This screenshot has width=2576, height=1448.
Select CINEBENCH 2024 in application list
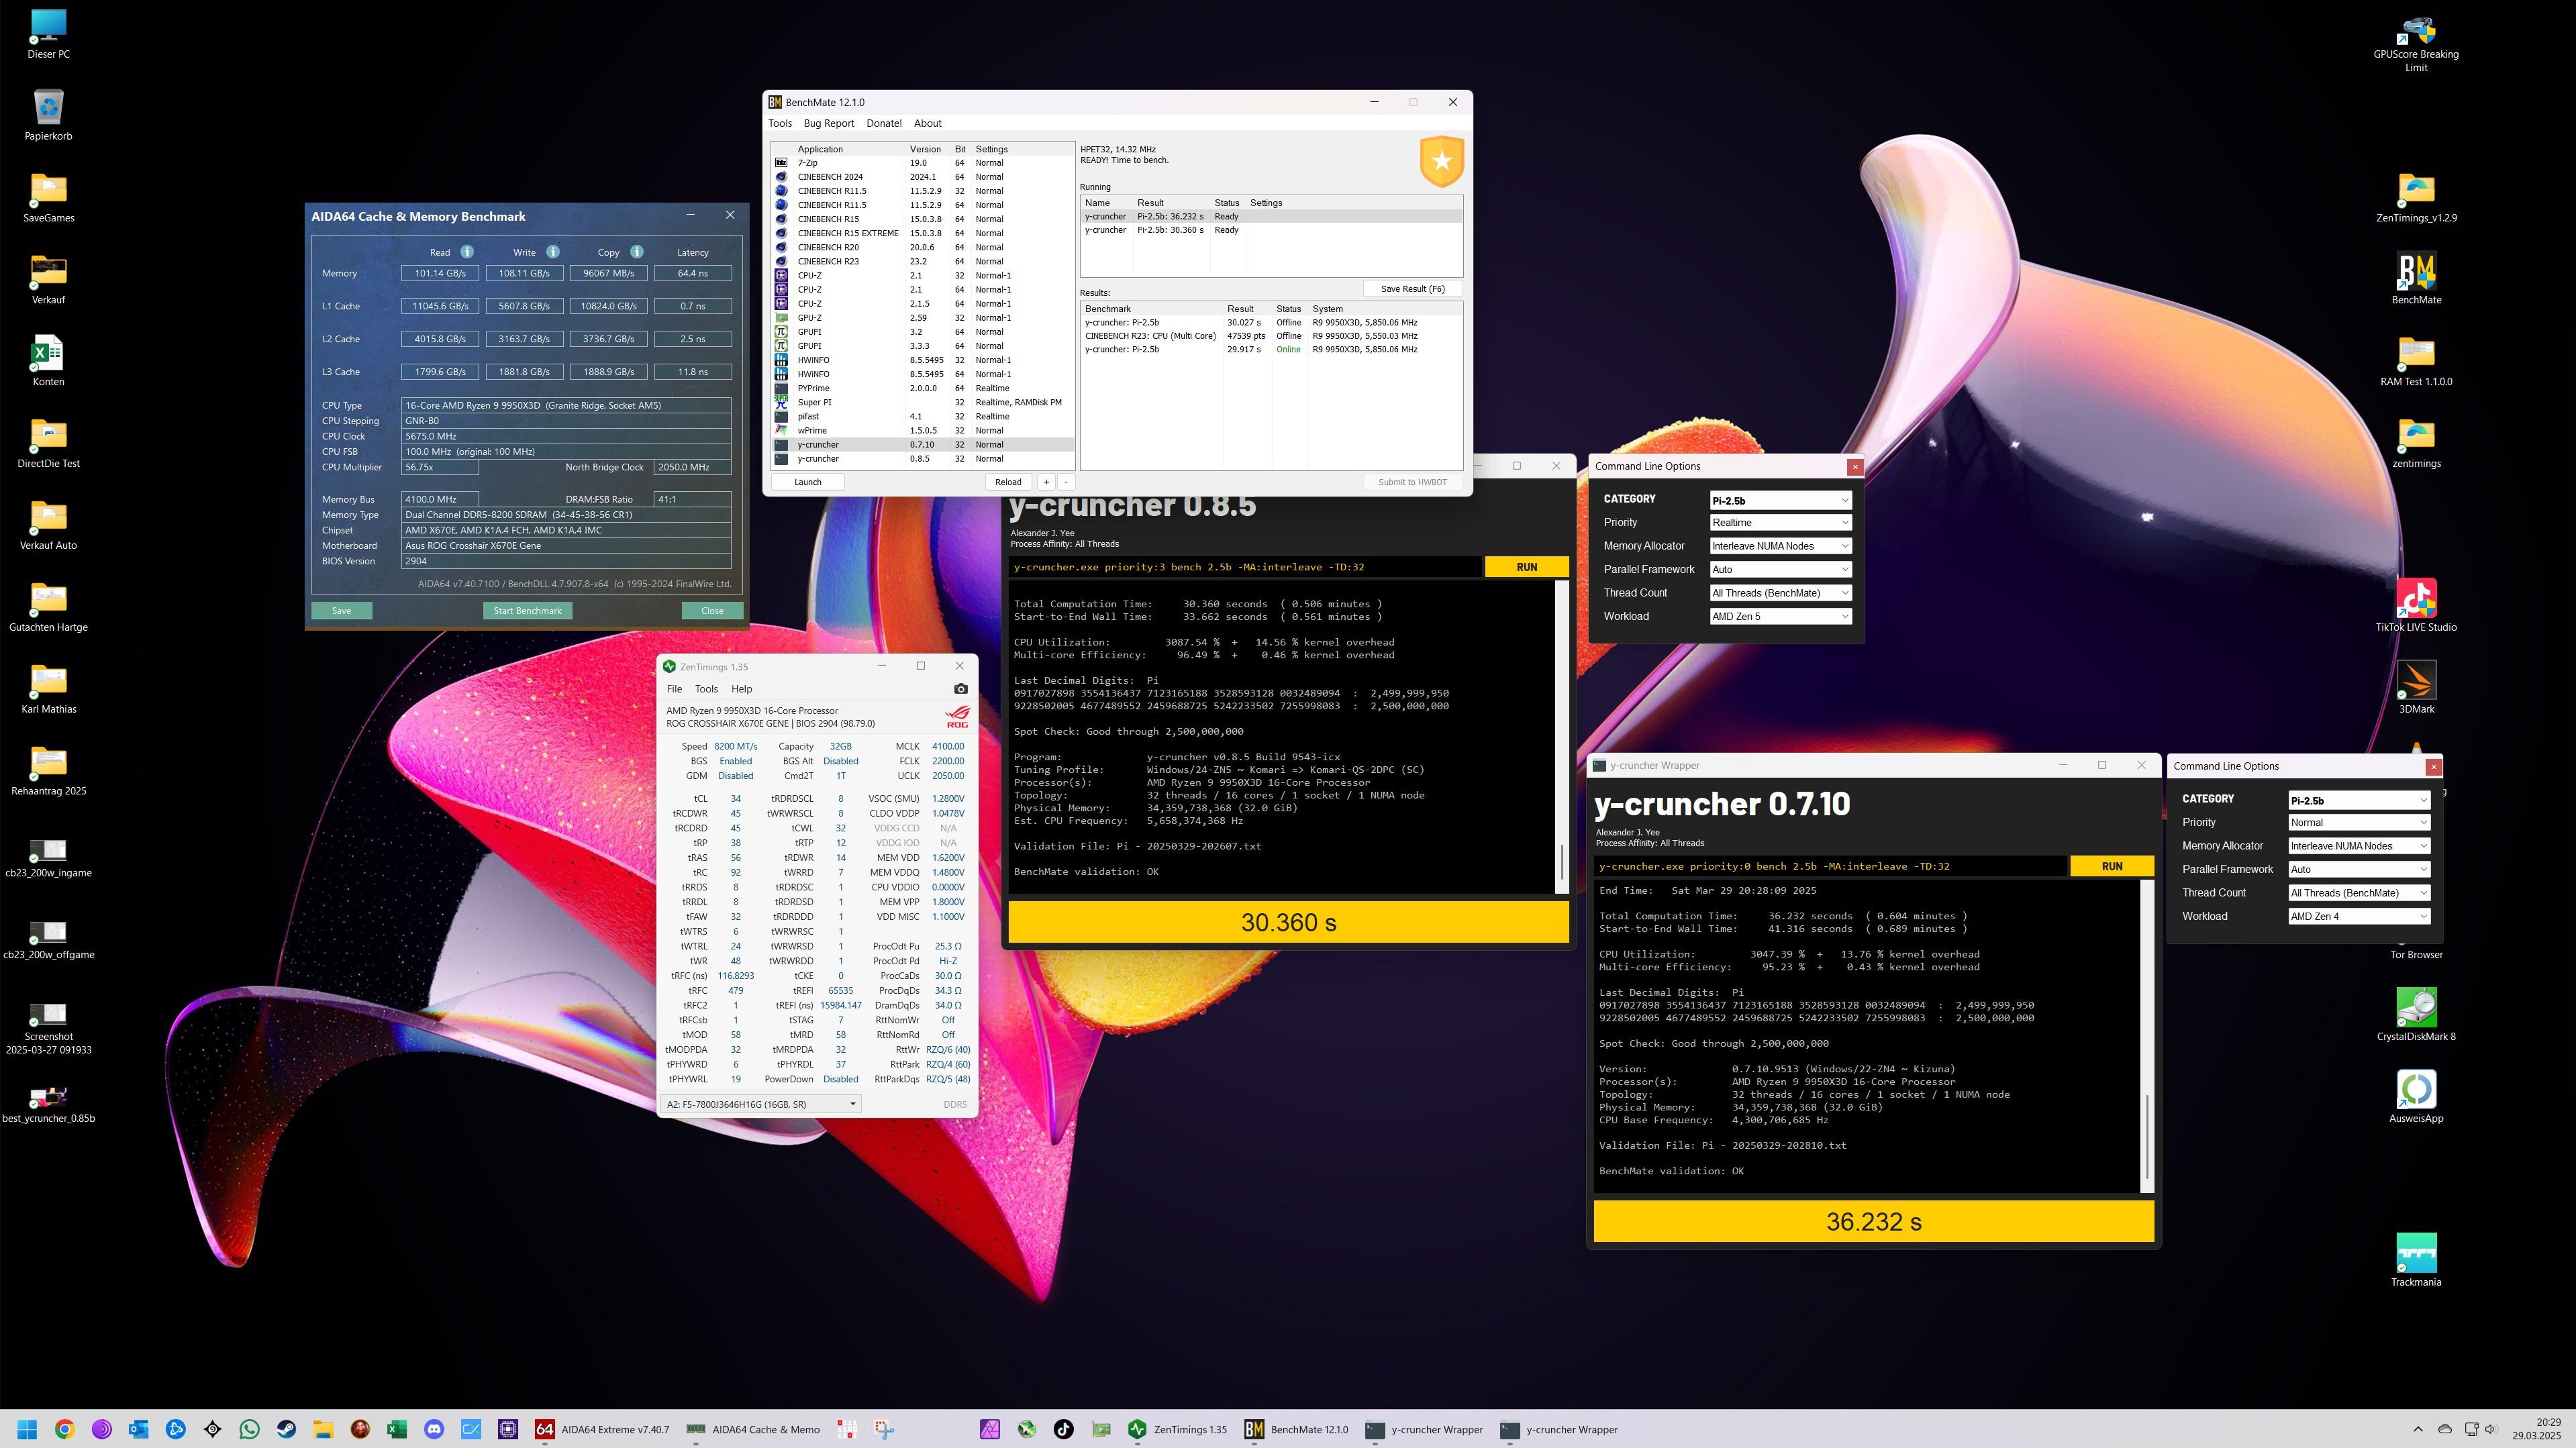tap(922, 177)
